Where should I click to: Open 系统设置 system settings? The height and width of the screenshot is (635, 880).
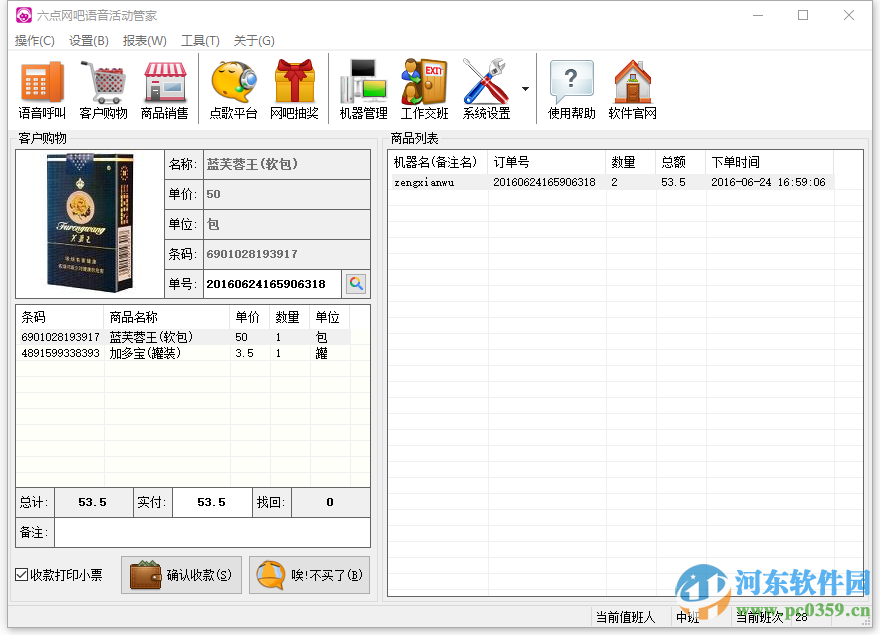[x=484, y=87]
